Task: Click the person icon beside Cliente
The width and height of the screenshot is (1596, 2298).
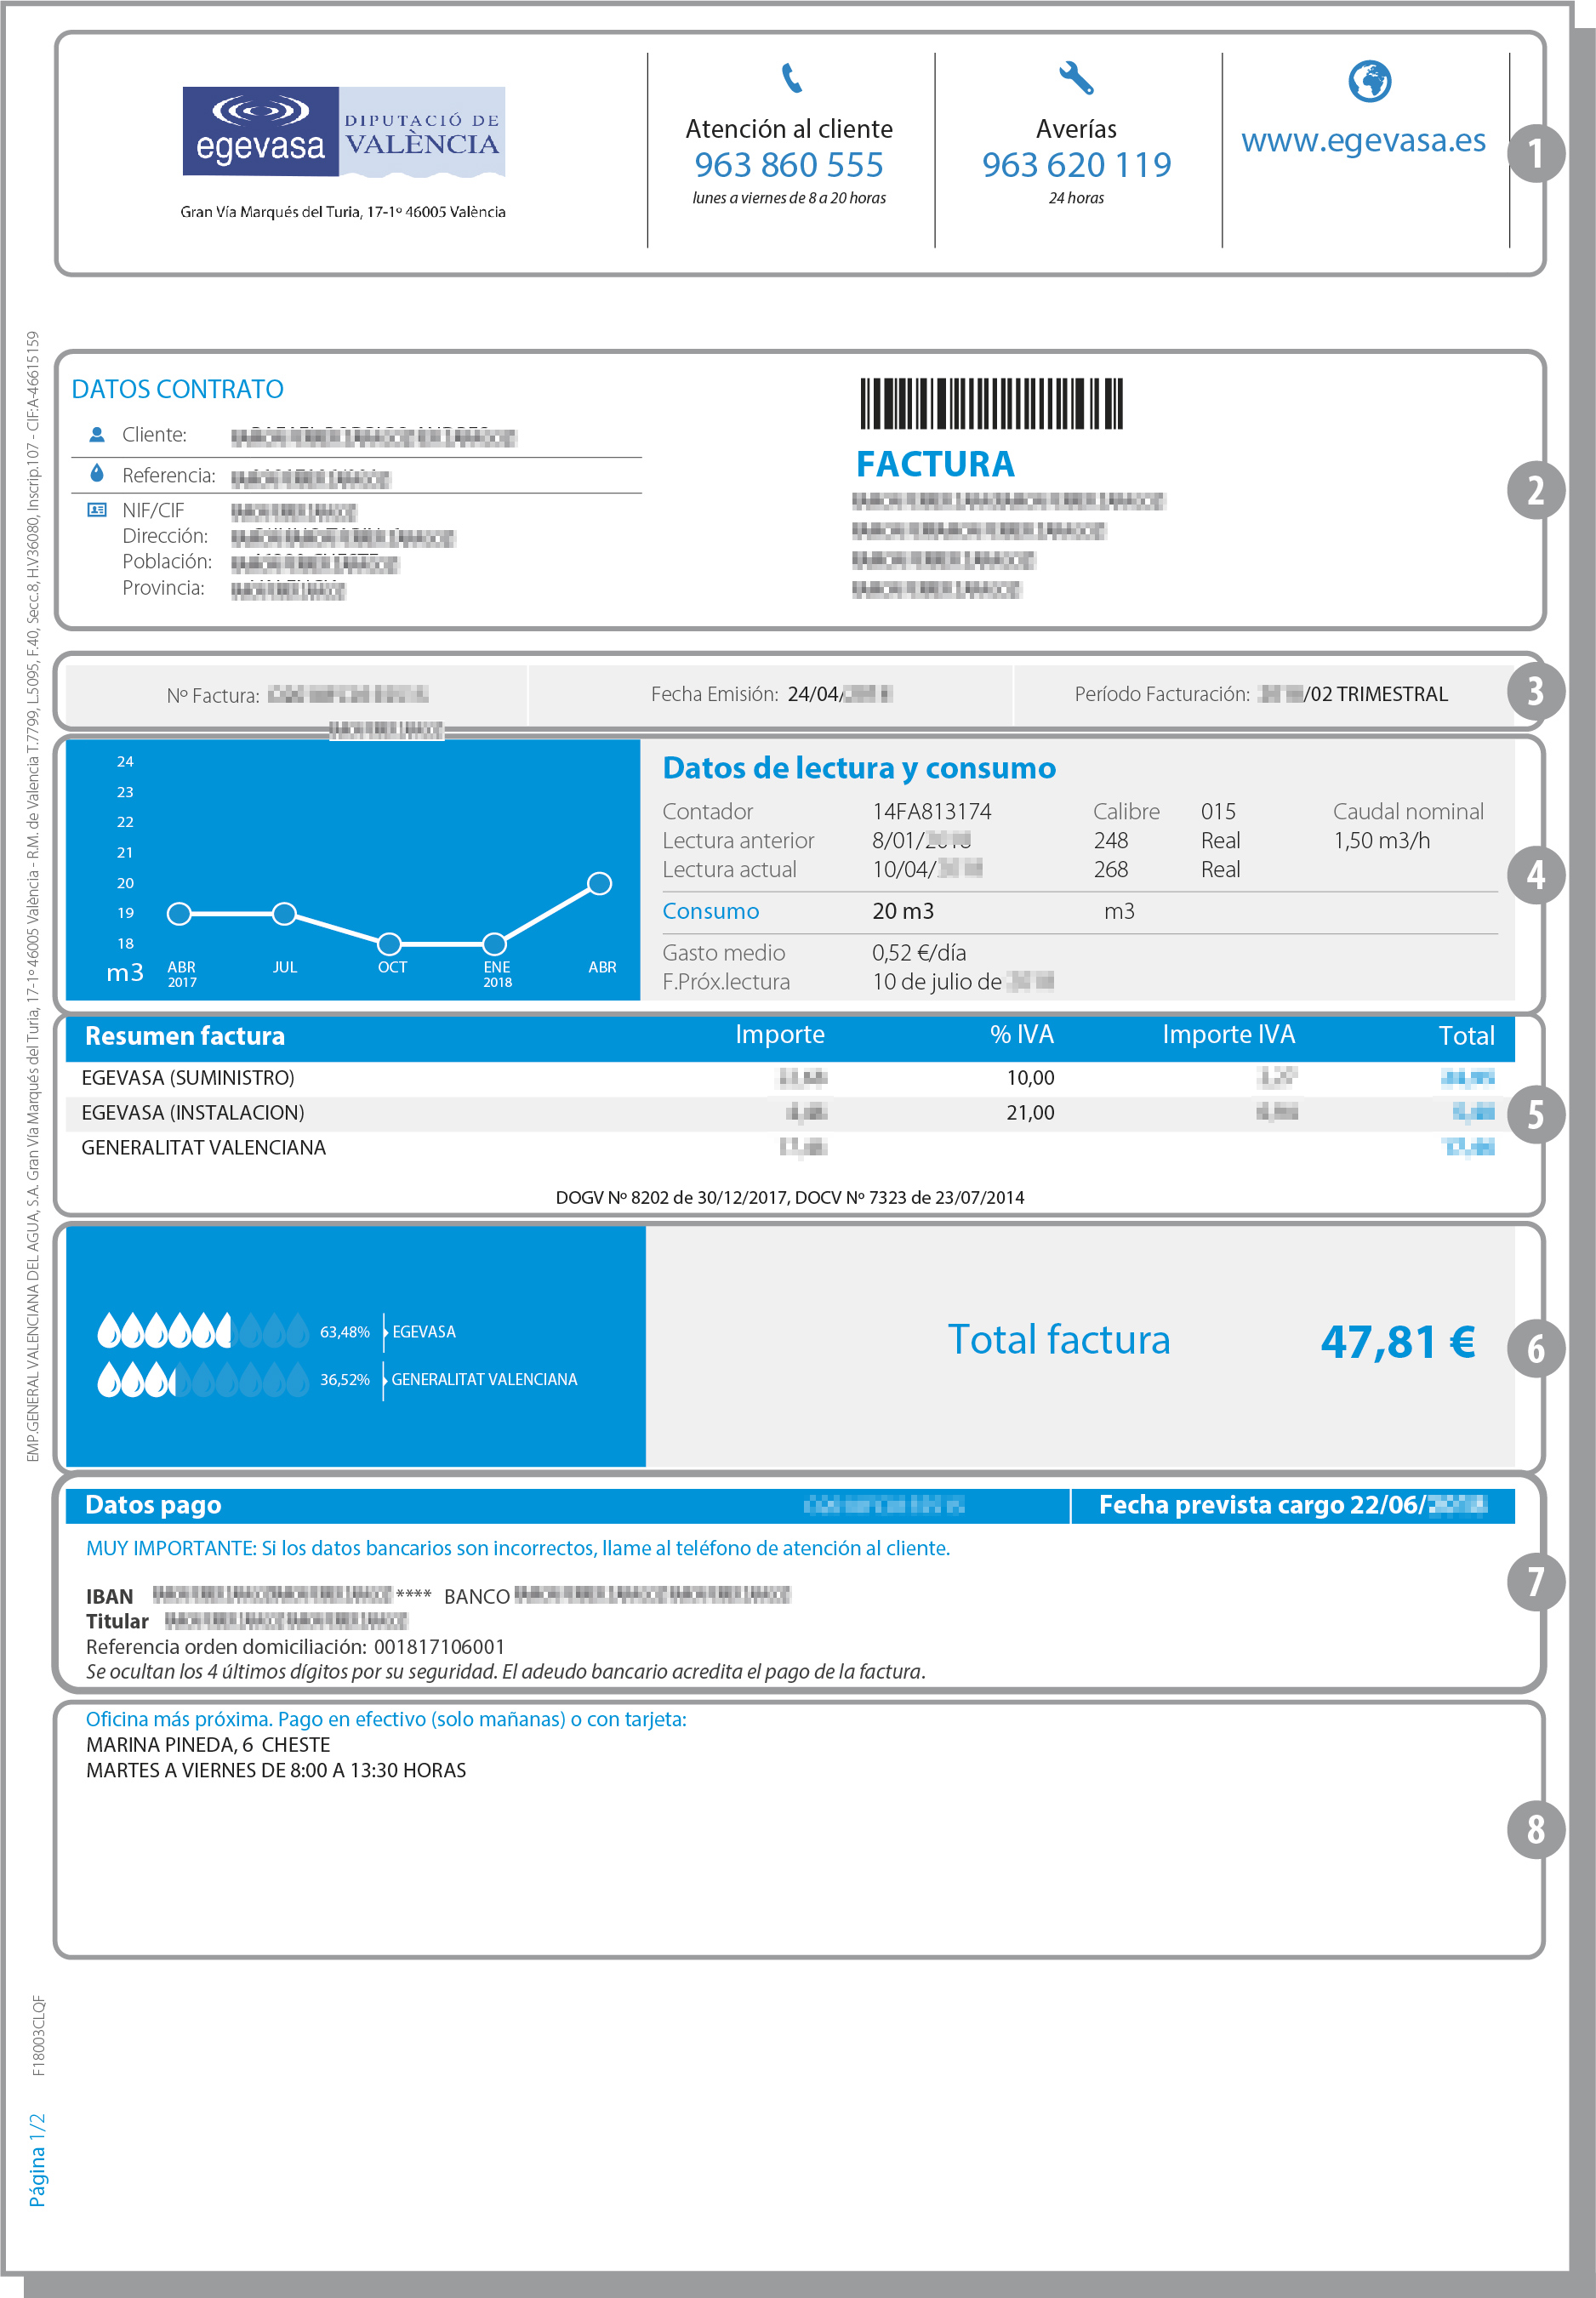Action: [x=97, y=434]
